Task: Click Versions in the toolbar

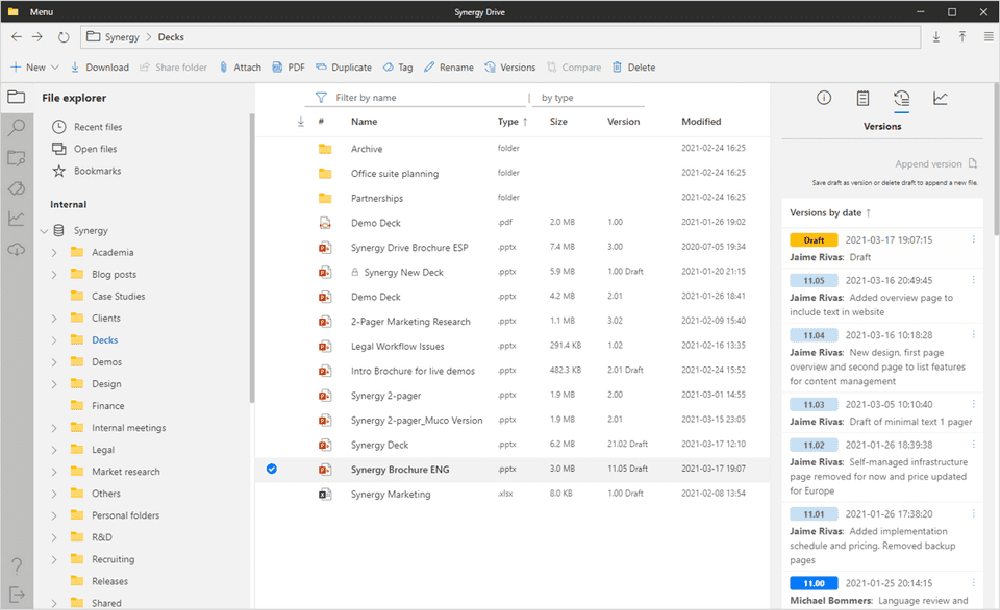Action: point(510,67)
